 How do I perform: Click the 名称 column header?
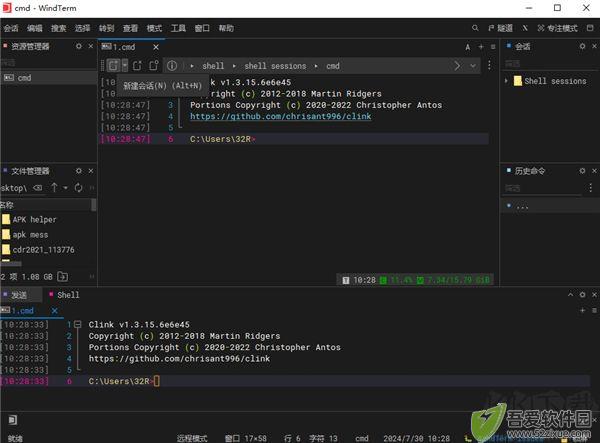pos(46,205)
